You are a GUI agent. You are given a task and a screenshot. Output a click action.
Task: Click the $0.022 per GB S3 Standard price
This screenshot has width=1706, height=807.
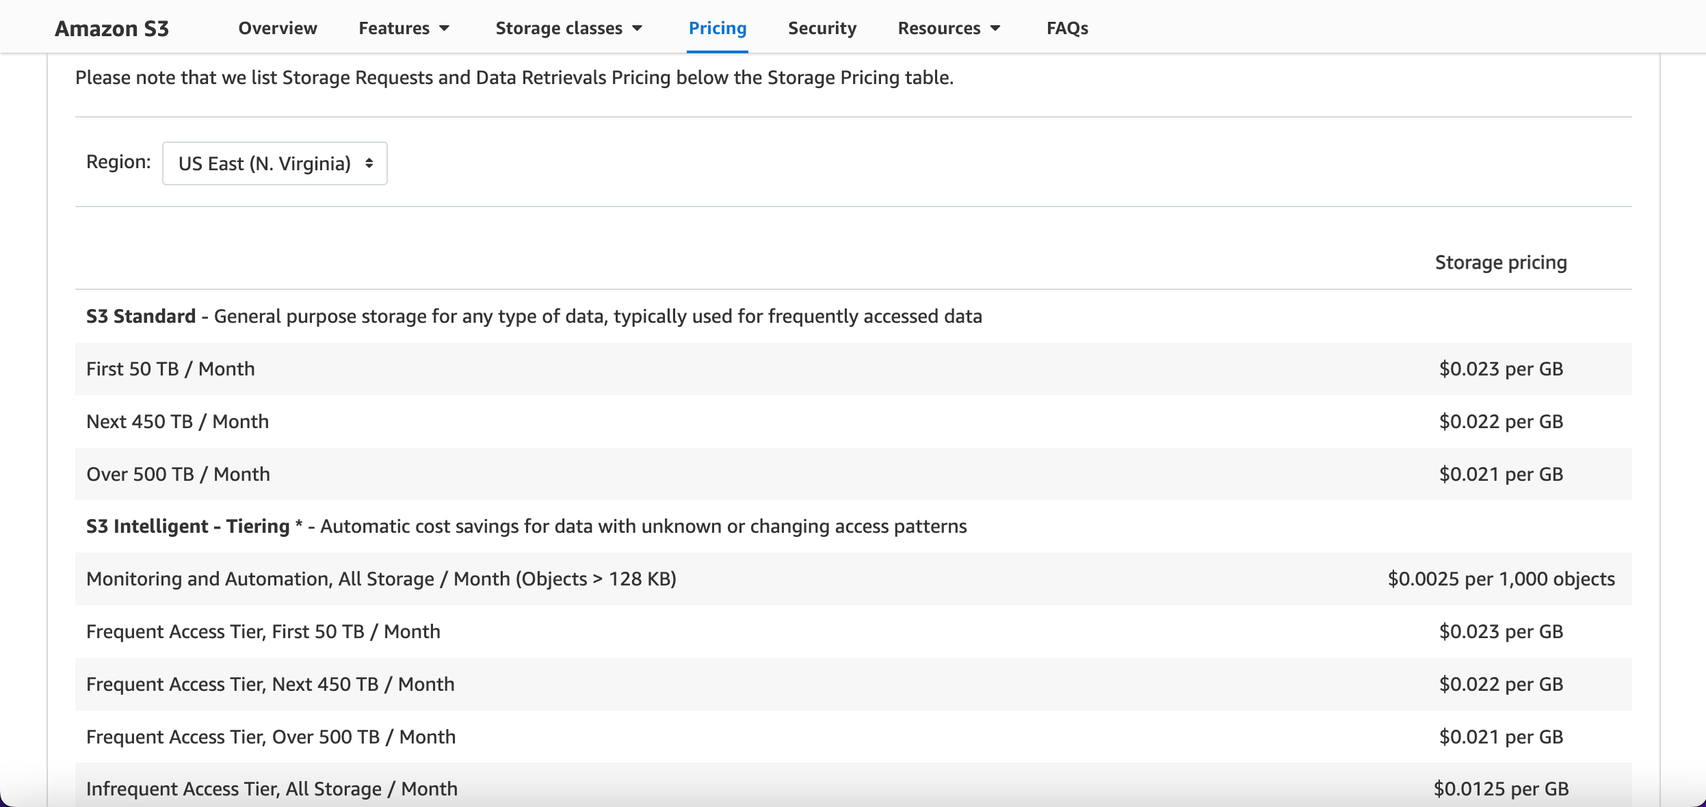(1501, 421)
